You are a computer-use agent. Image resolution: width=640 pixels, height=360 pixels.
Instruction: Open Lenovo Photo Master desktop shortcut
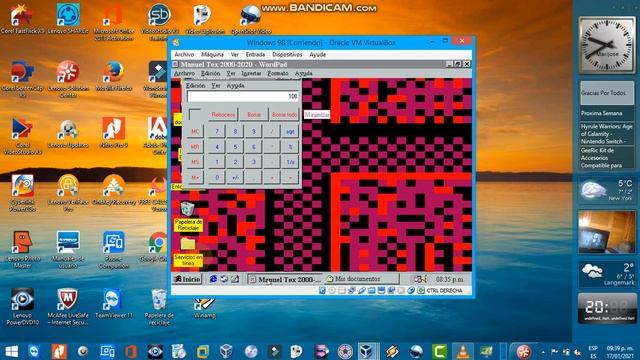pyautogui.click(x=22, y=250)
